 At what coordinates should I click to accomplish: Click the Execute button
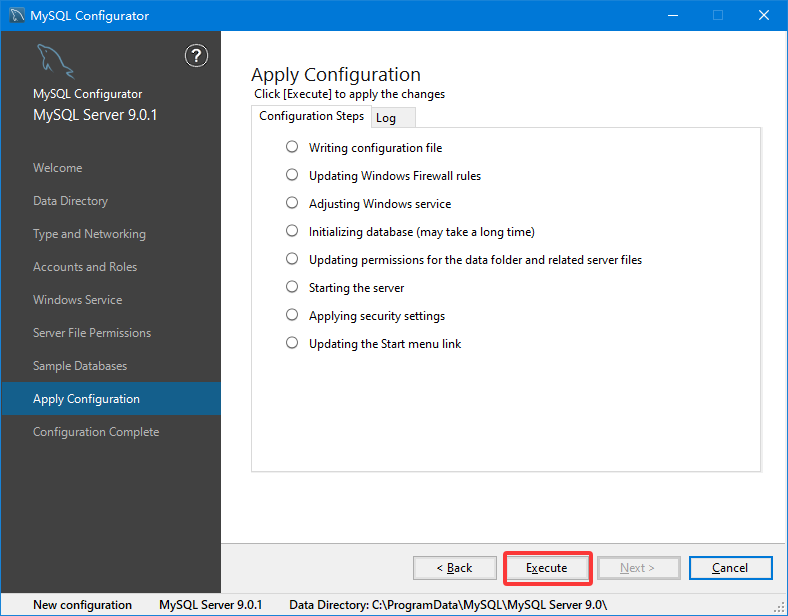coord(547,568)
